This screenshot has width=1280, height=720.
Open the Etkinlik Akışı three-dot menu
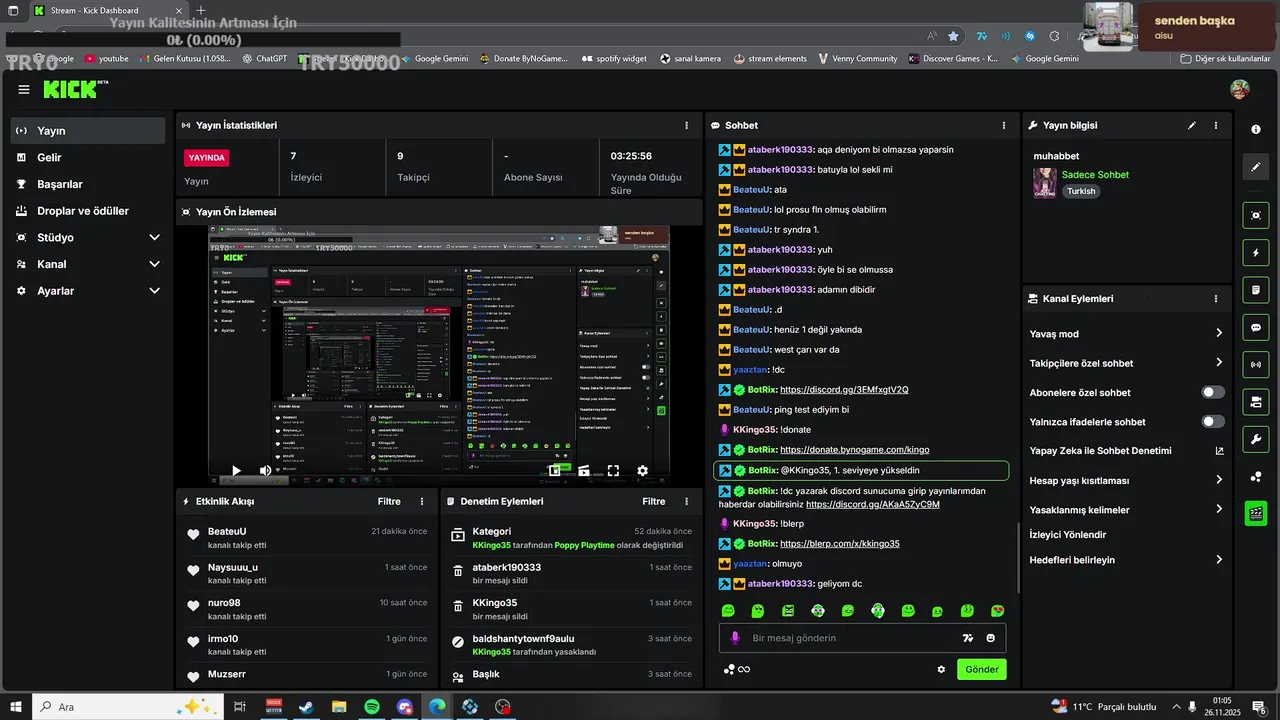[x=421, y=501]
